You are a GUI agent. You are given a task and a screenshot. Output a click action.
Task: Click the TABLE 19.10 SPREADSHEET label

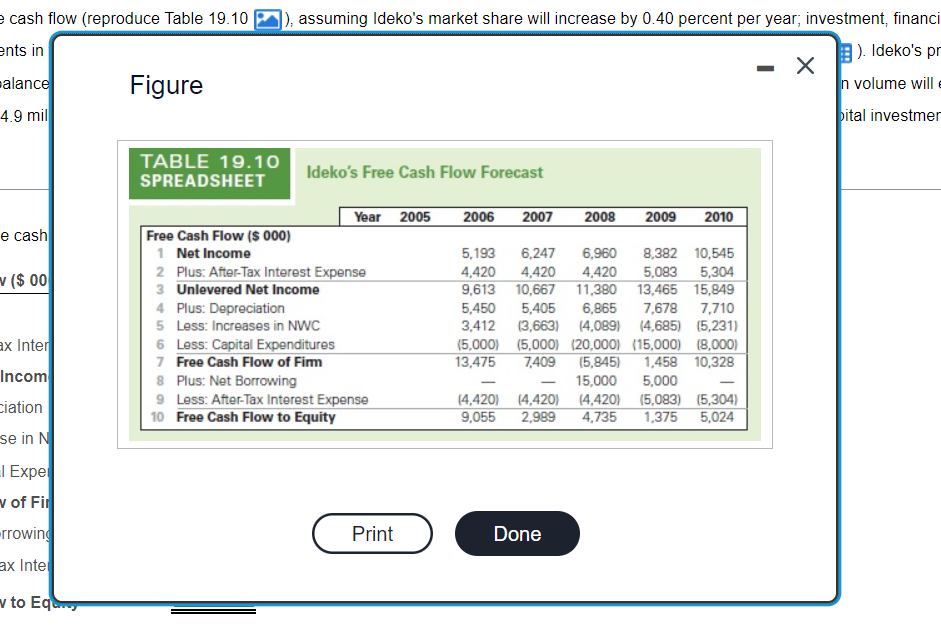209,172
